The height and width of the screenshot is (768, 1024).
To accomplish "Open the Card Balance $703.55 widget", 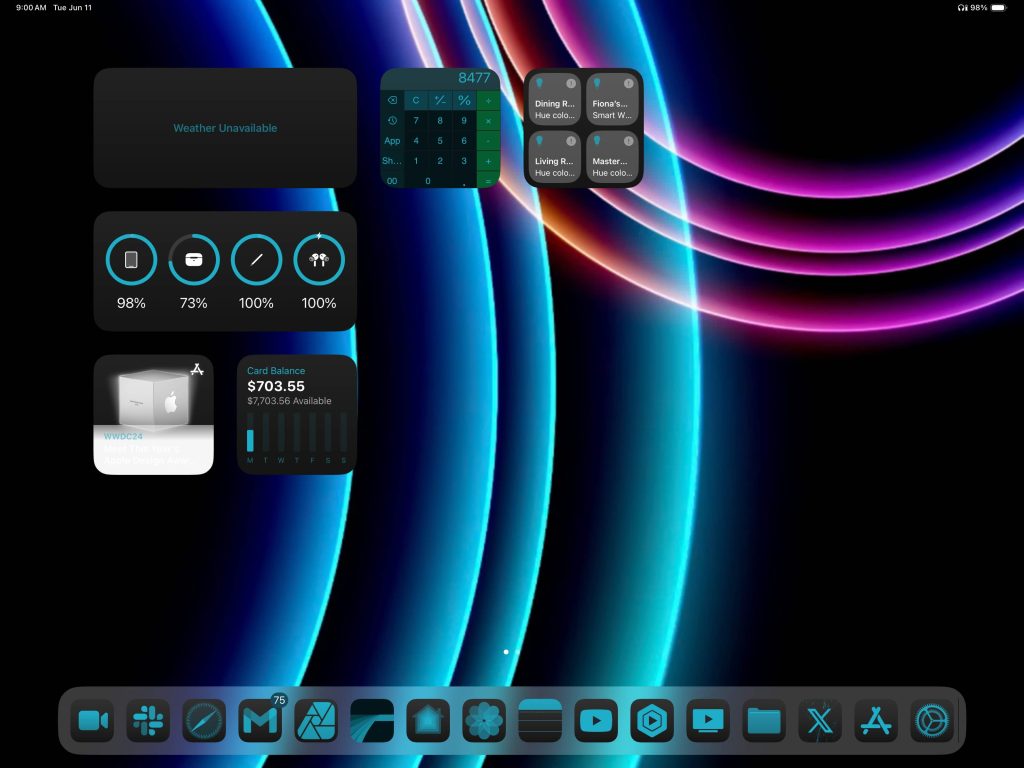I will 297,414.
